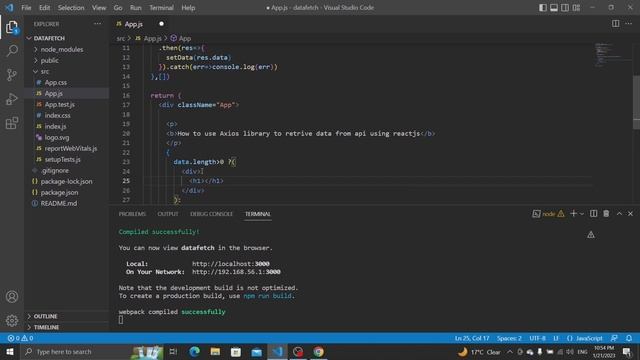The width and height of the screenshot is (640, 360).
Task: Open the new terminal launch profile dropdown
Action: (x=582, y=213)
